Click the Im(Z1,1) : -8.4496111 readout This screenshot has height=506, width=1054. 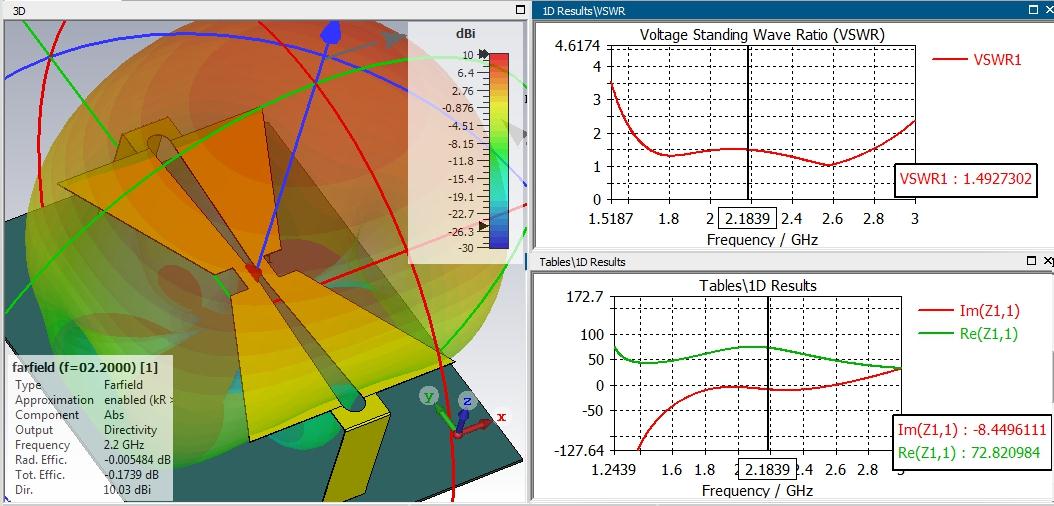click(972, 430)
